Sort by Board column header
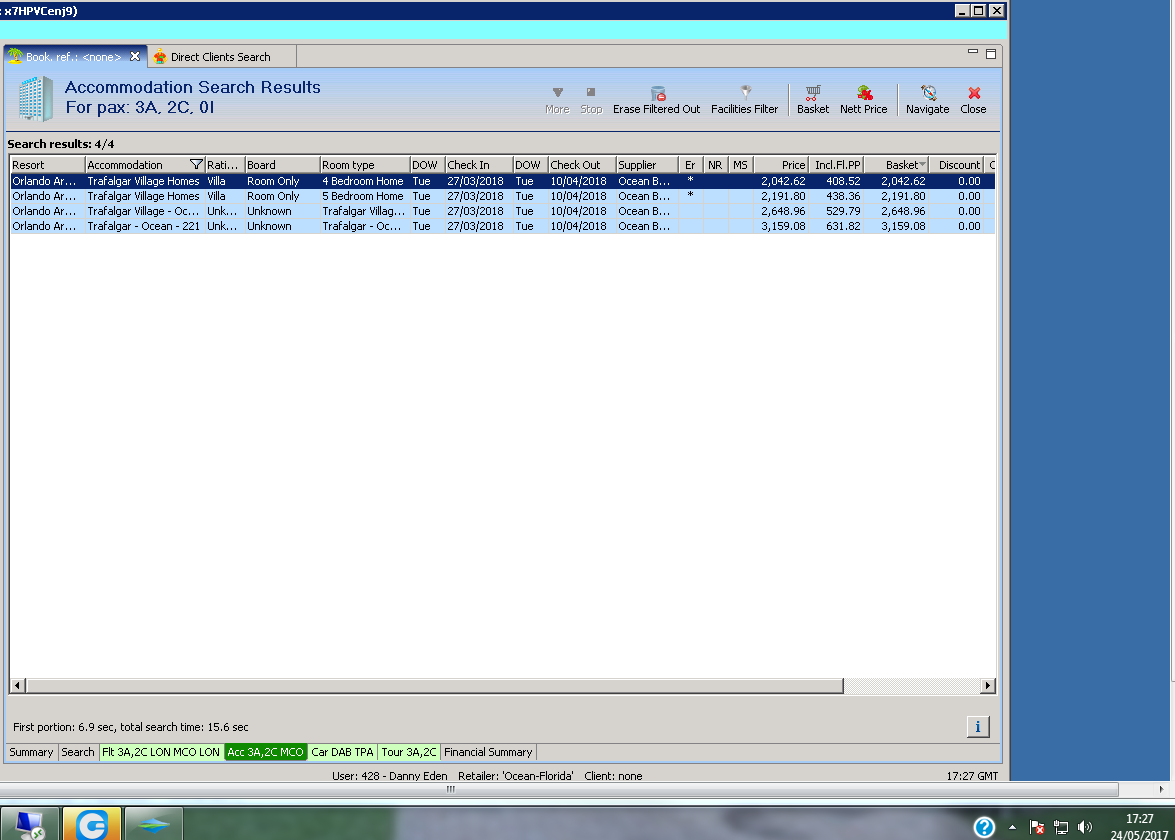 [283, 165]
